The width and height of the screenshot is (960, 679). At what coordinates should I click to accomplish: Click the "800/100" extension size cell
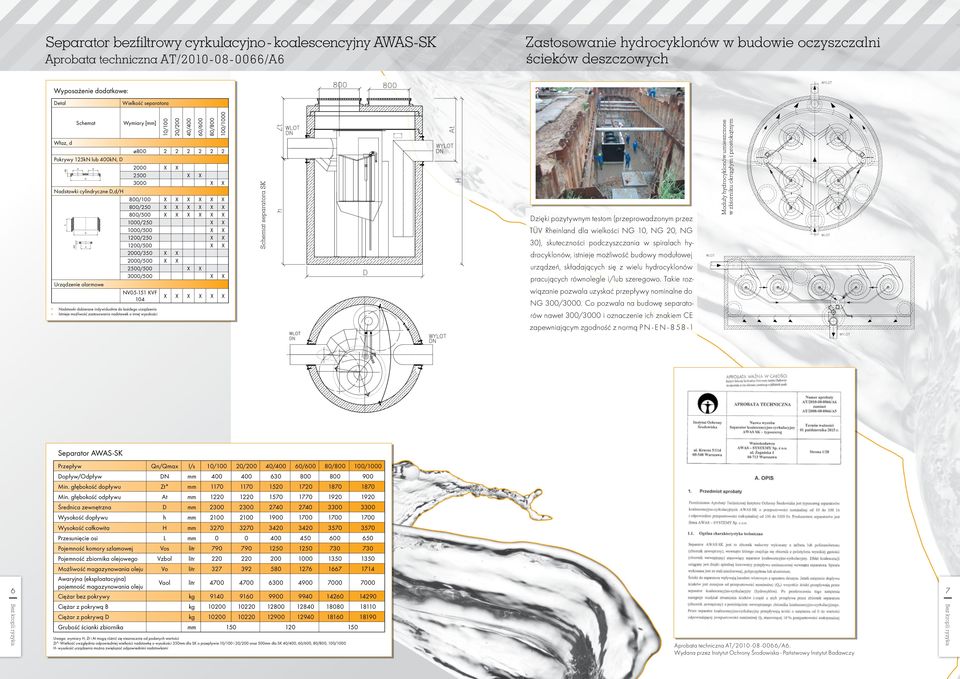(x=140, y=199)
